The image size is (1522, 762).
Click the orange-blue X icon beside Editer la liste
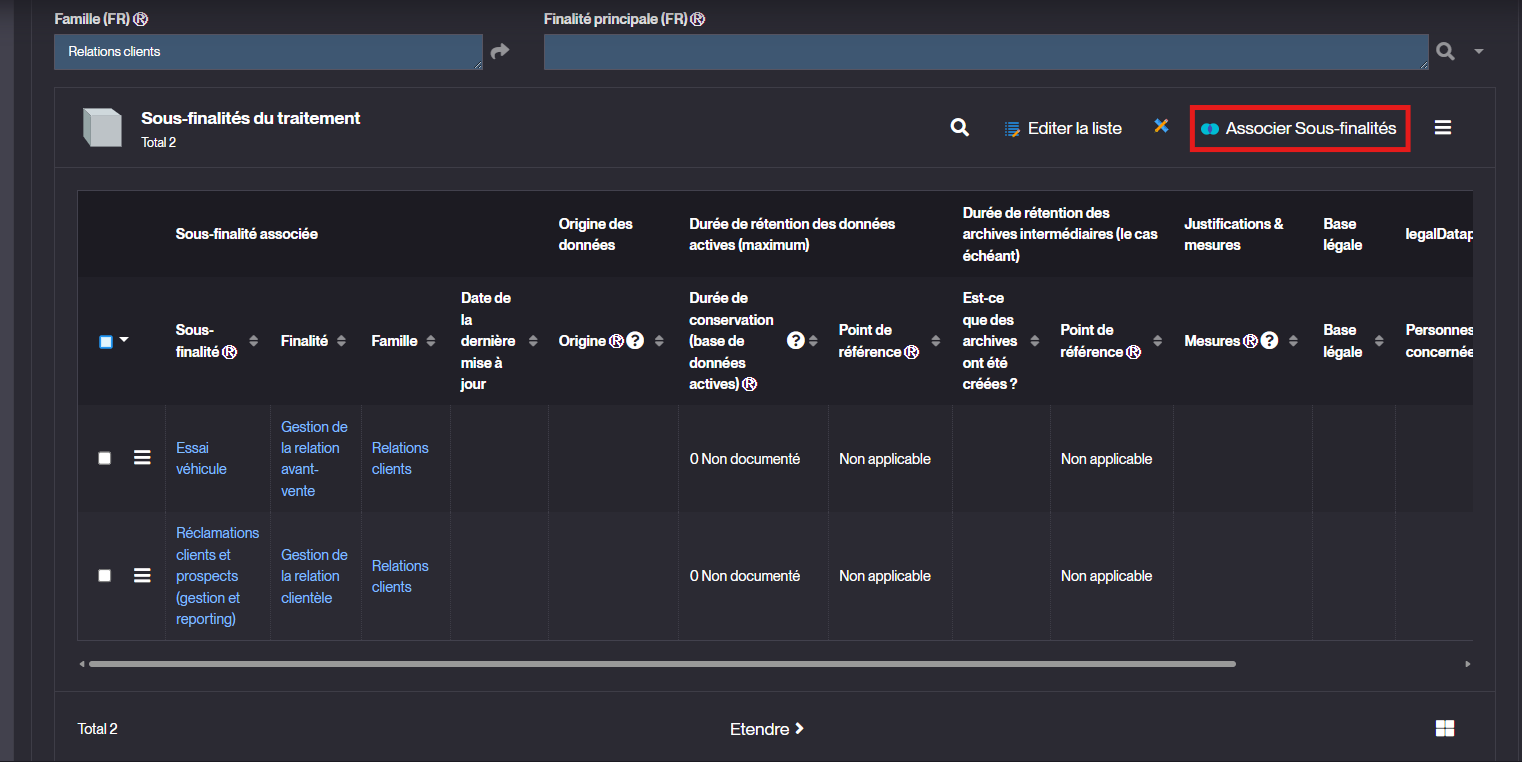pyautogui.click(x=1161, y=126)
